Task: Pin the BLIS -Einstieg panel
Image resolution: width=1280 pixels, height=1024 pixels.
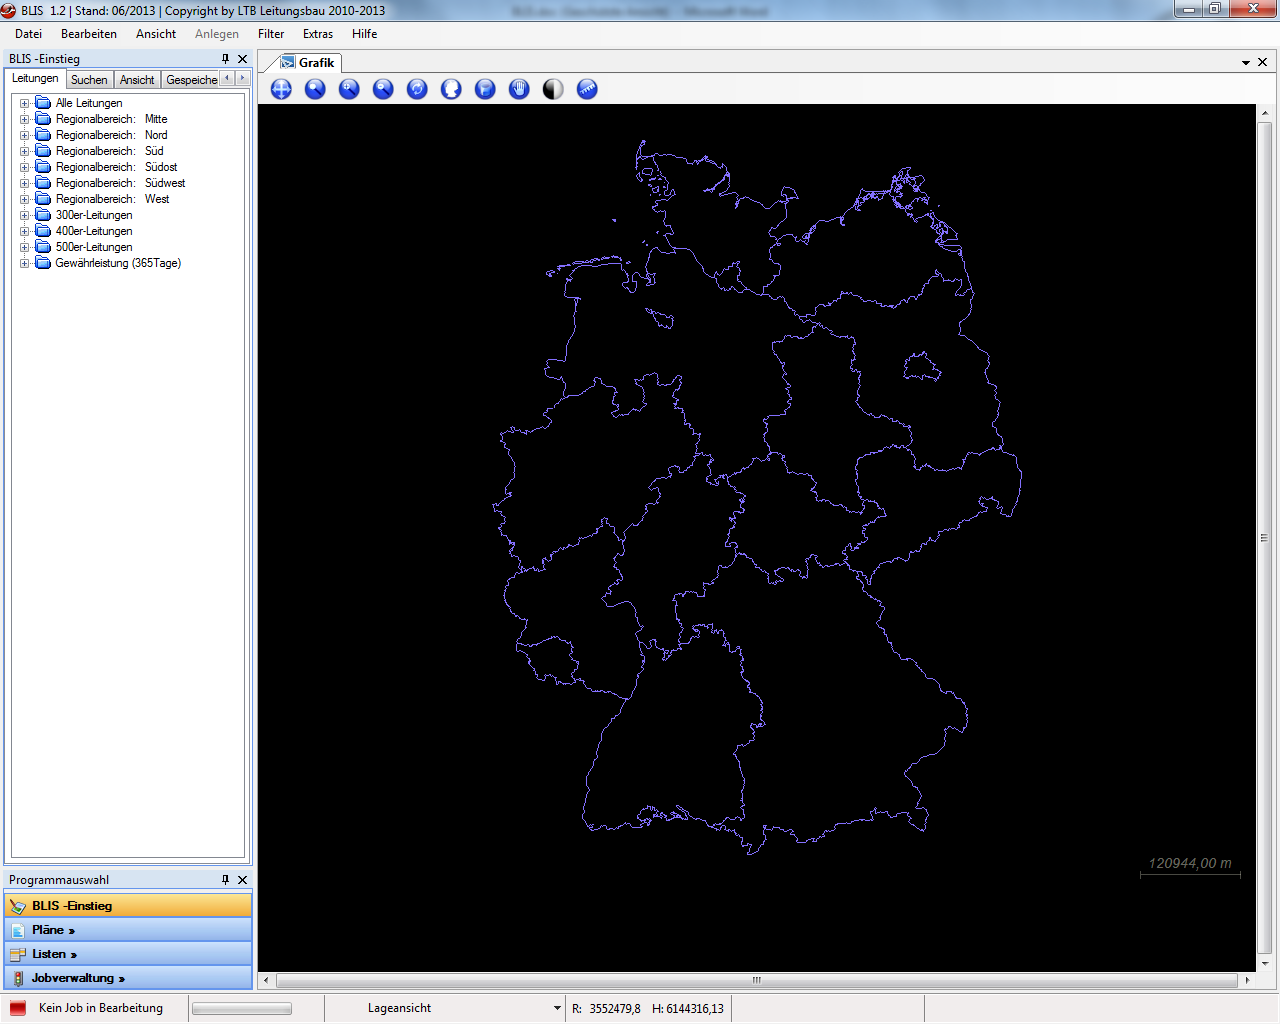Action: coord(225,59)
